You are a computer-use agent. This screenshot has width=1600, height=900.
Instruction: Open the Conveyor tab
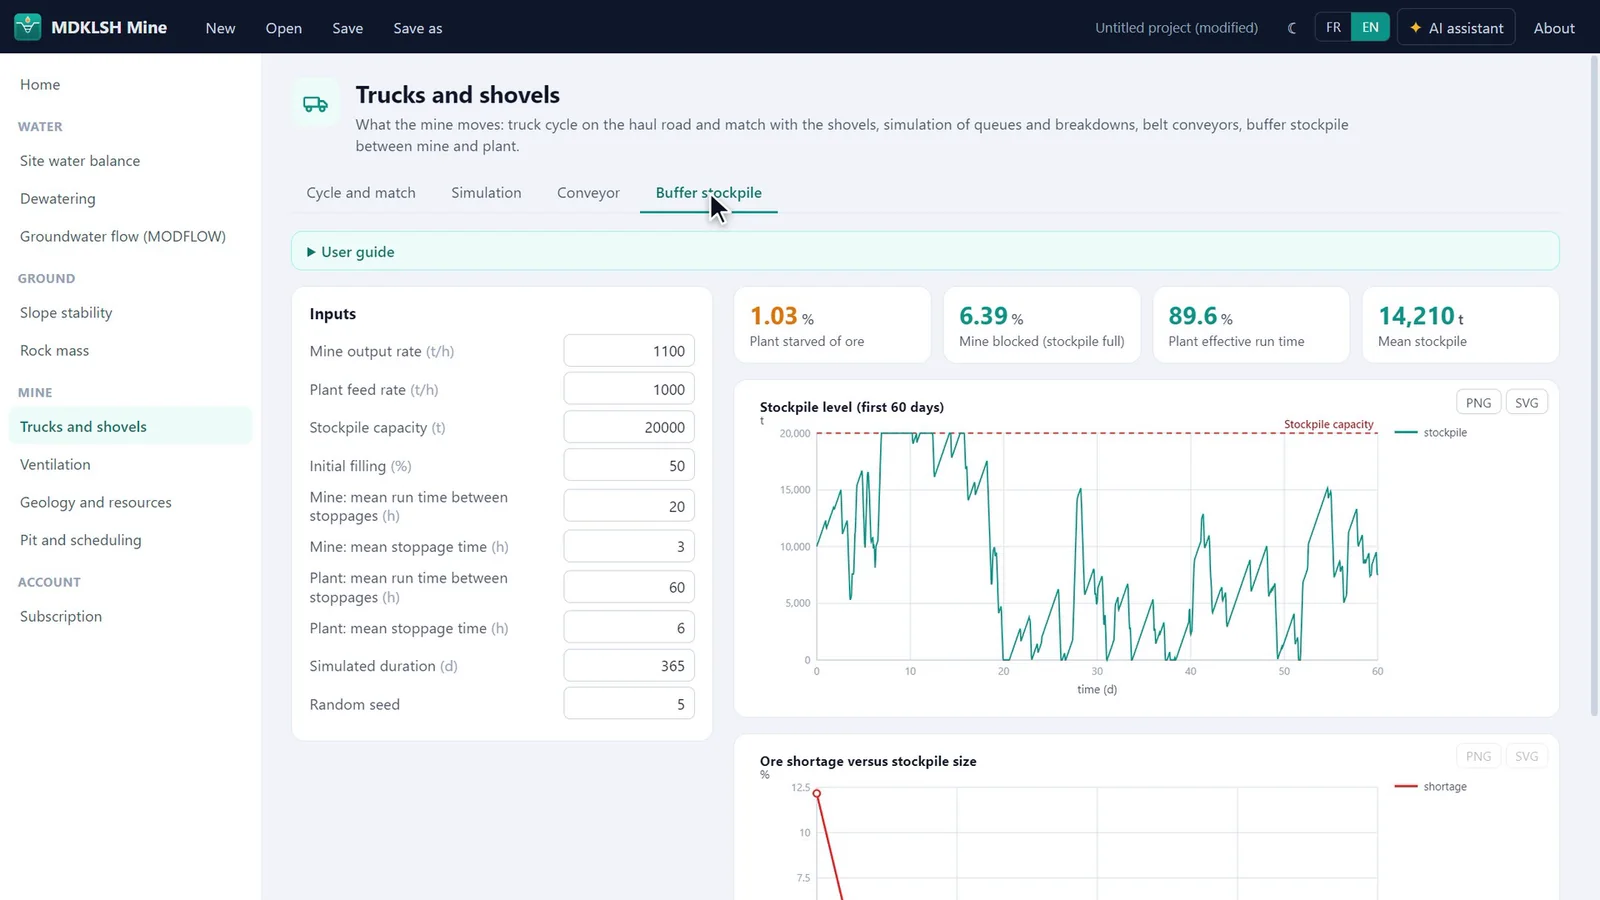tap(588, 192)
